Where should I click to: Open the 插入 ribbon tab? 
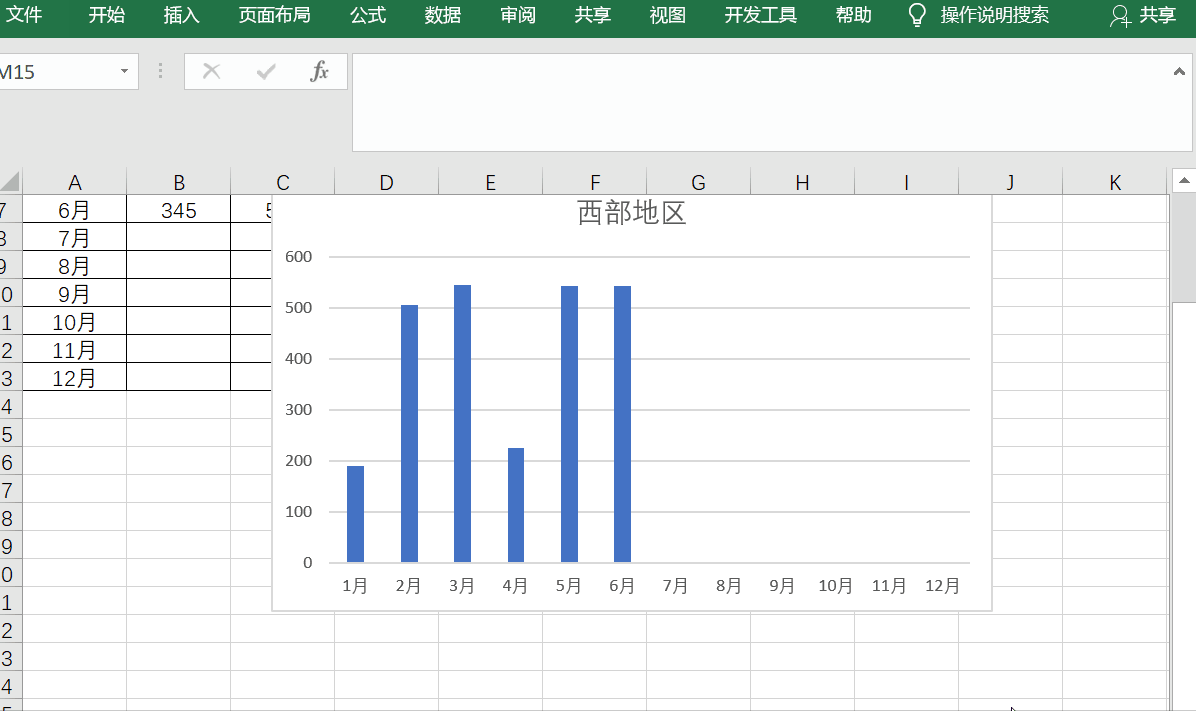tap(181, 15)
